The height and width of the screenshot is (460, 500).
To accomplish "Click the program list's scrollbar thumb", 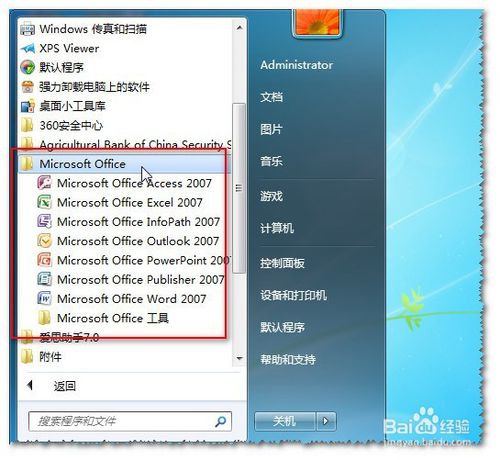I will click(239, 188).
